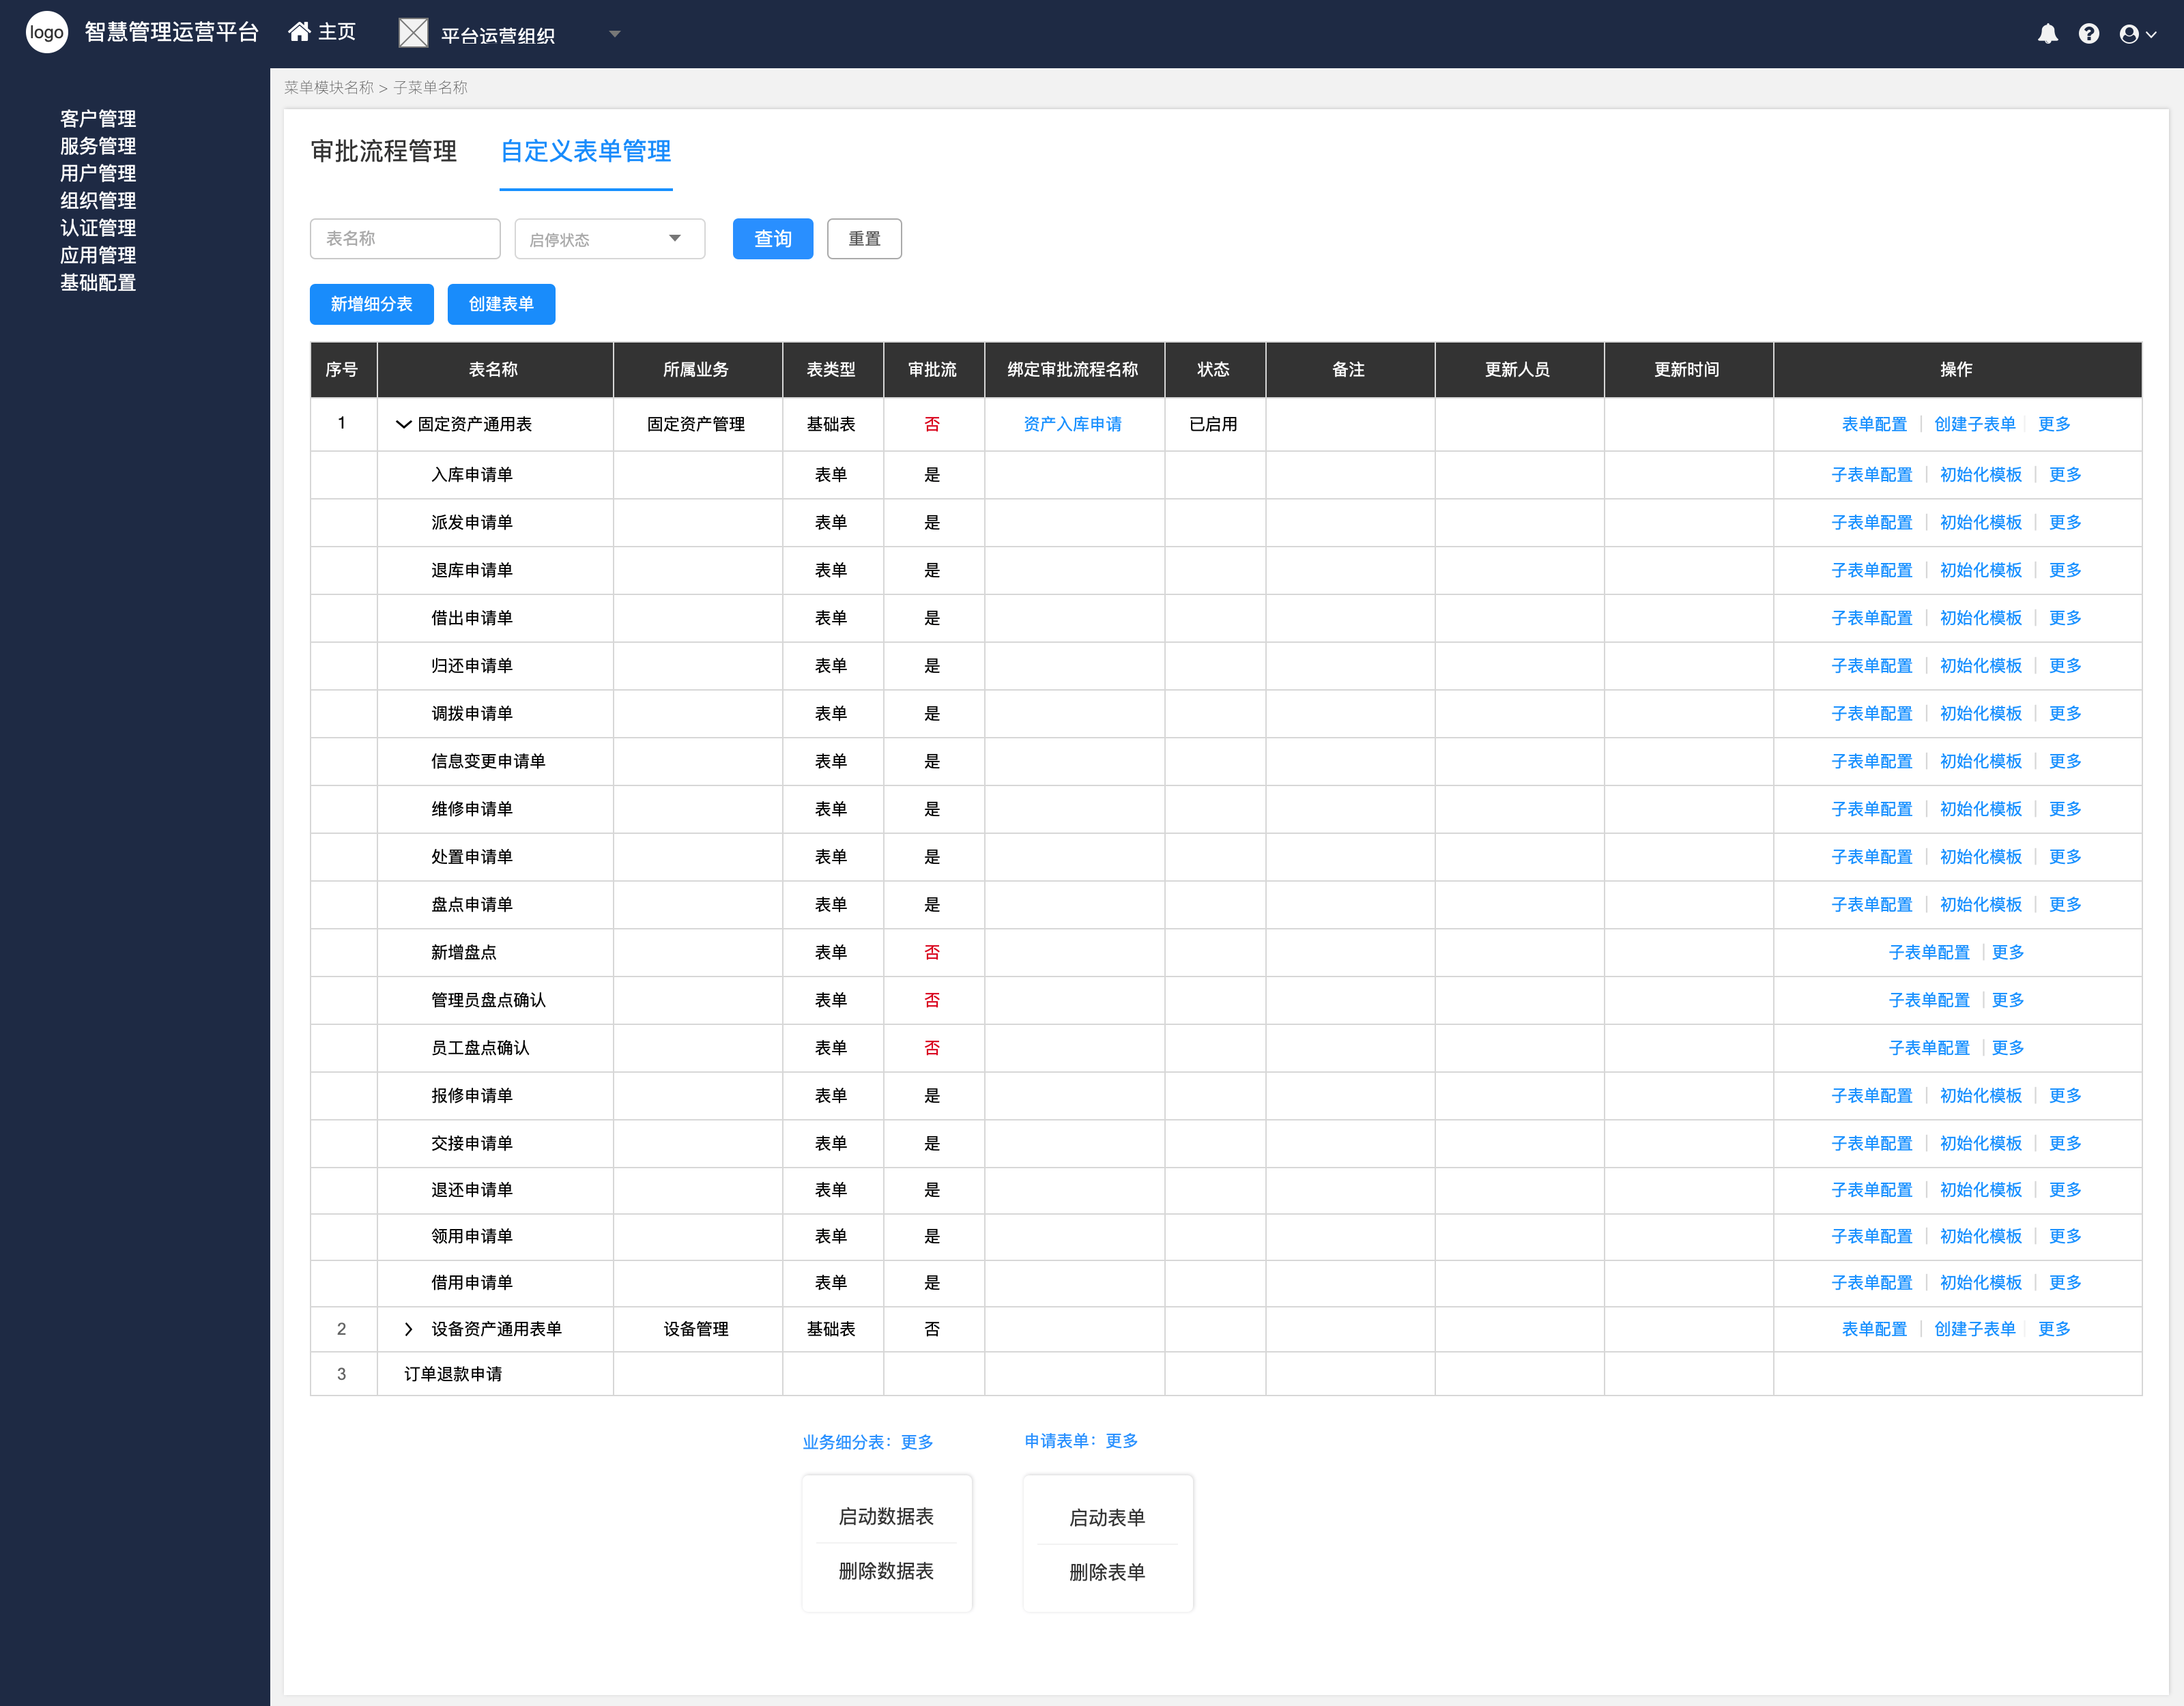The image size is (2184, 1706).
Task: Focus the 表名称 search field
Action: 405,239
